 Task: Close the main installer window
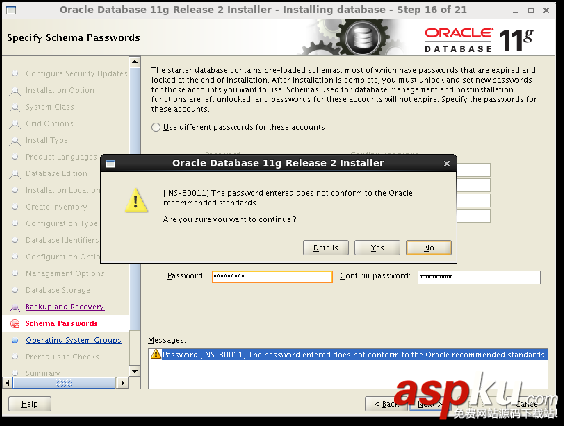pos(546,10)
